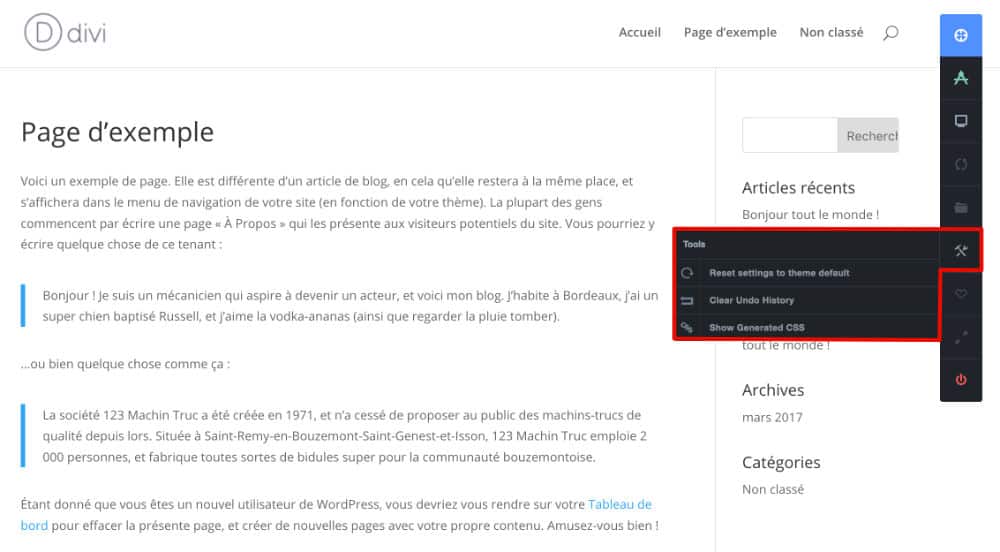This screenshot has height=552, width=1000.
Task: Open Non classé in top navigation
Action: click(831, 33)
